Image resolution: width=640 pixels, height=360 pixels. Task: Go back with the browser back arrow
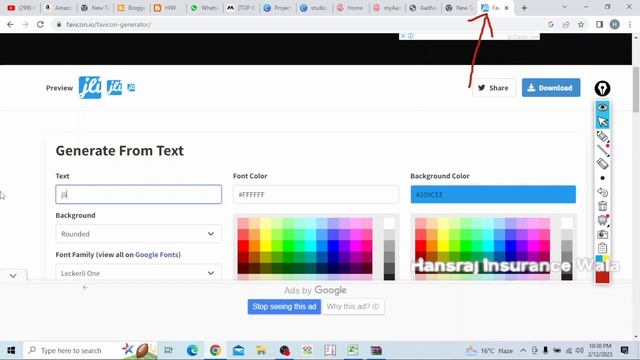coord(10,24)
